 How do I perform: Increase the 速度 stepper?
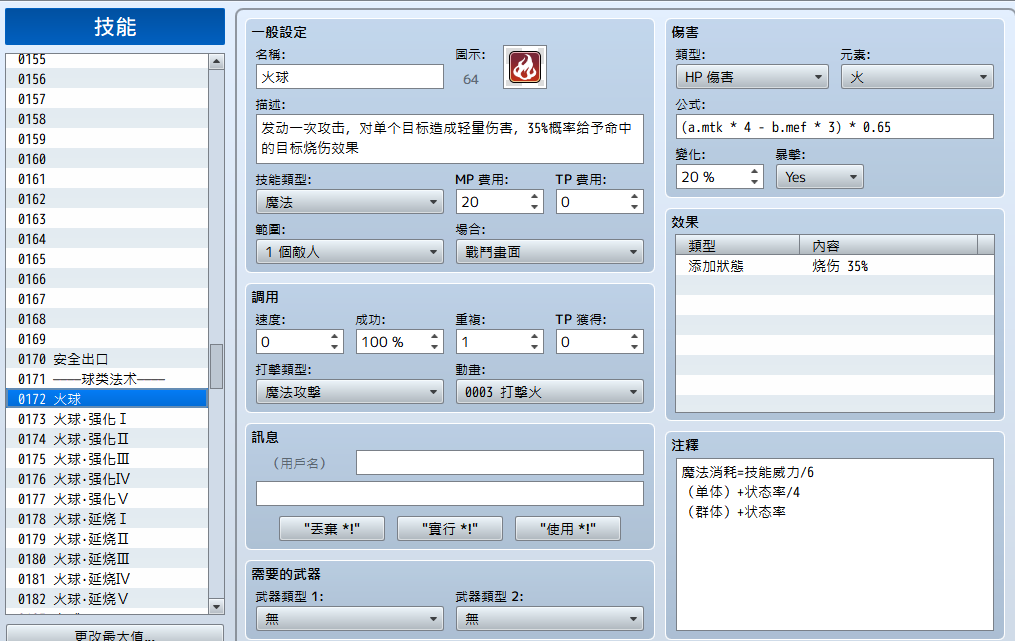(335, 336)
